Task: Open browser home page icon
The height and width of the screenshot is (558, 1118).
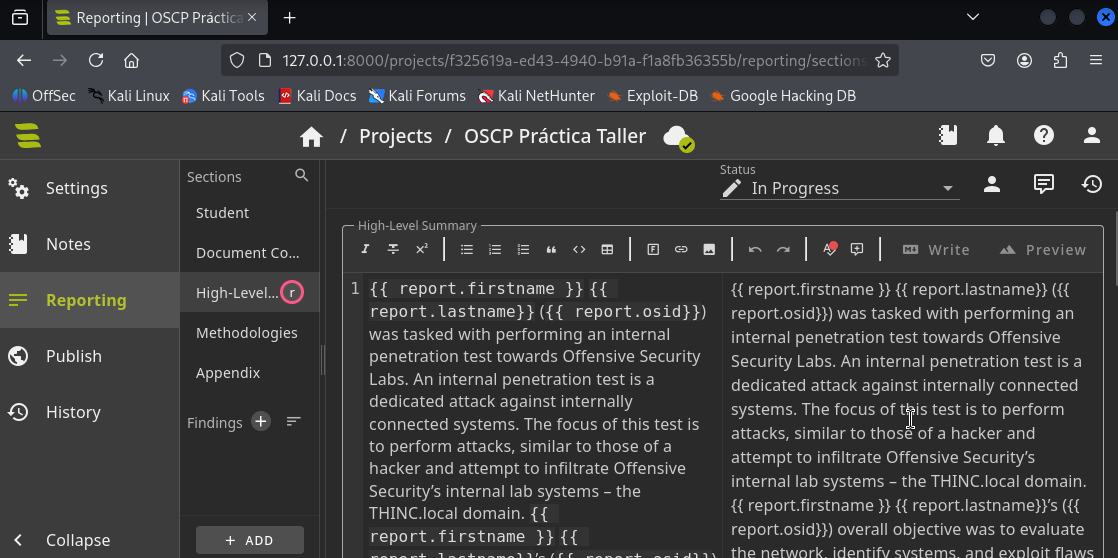Action: point(131,60)
